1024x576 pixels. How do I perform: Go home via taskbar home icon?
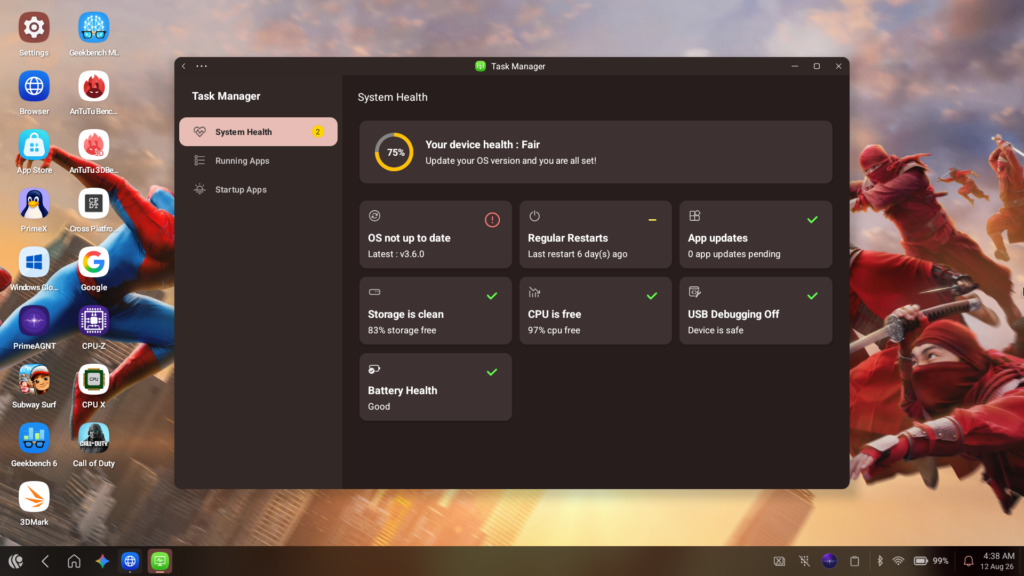74,561
